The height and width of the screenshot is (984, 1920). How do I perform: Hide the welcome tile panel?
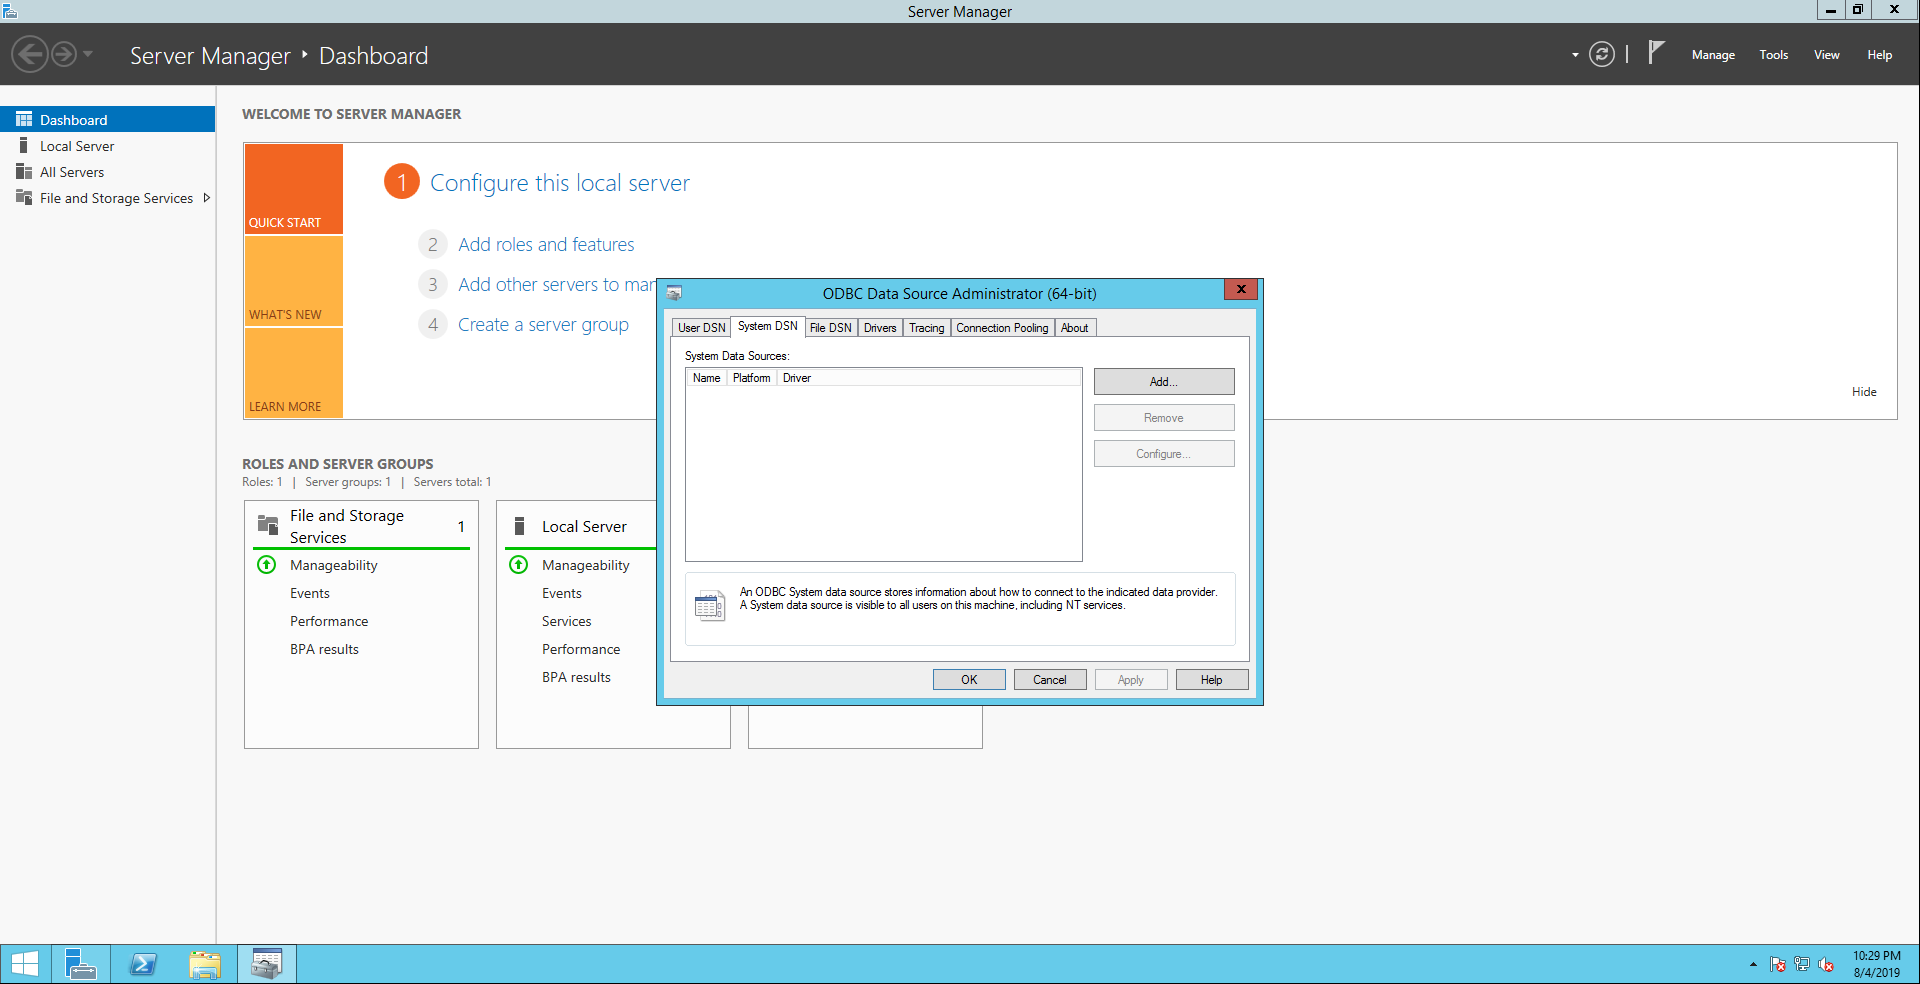pos(1863,392)
